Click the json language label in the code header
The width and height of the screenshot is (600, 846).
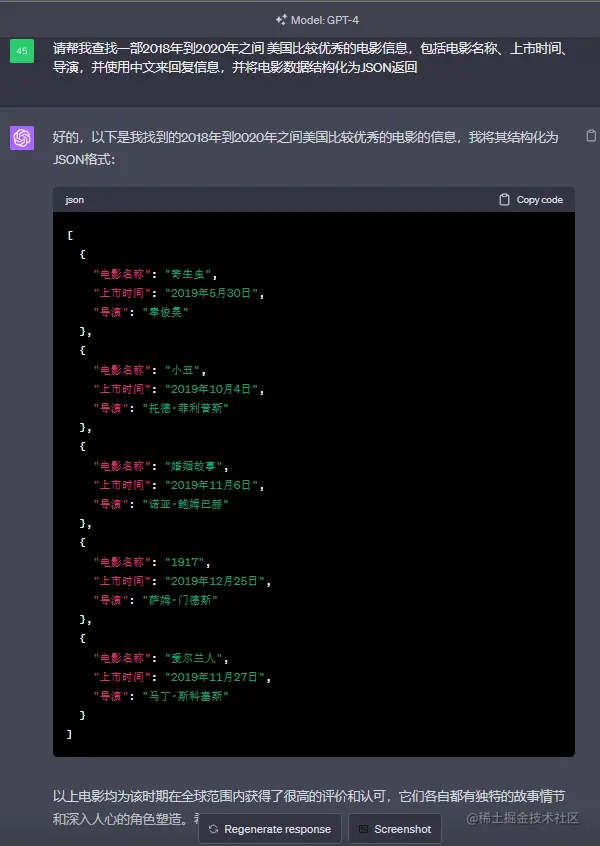click(x=74, y=200)
